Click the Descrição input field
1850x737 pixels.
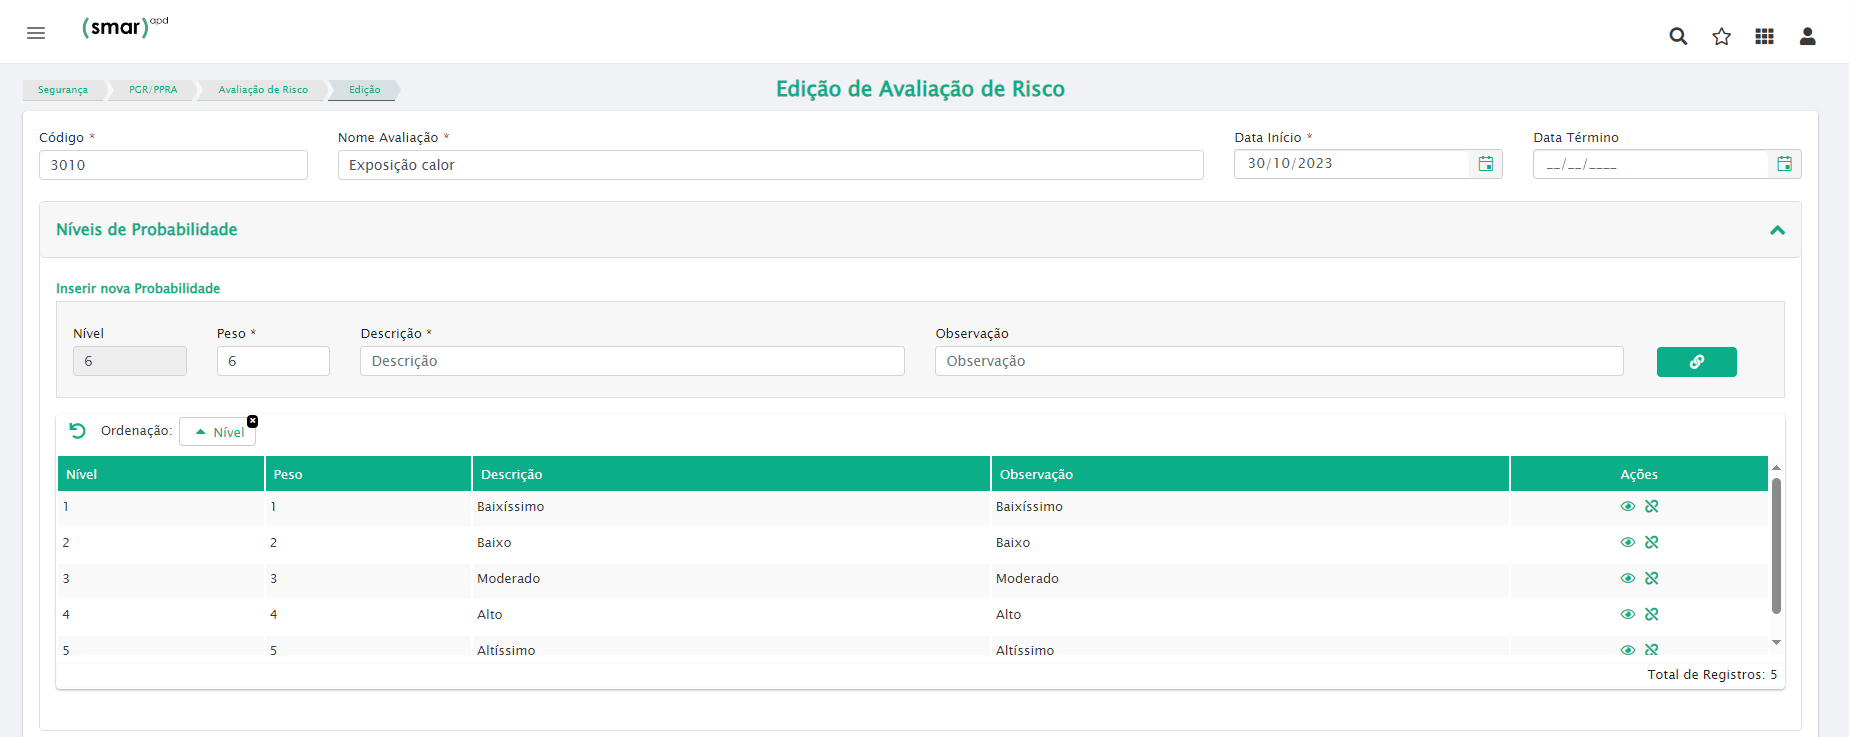pyautogui.click(x=632, y=361)
